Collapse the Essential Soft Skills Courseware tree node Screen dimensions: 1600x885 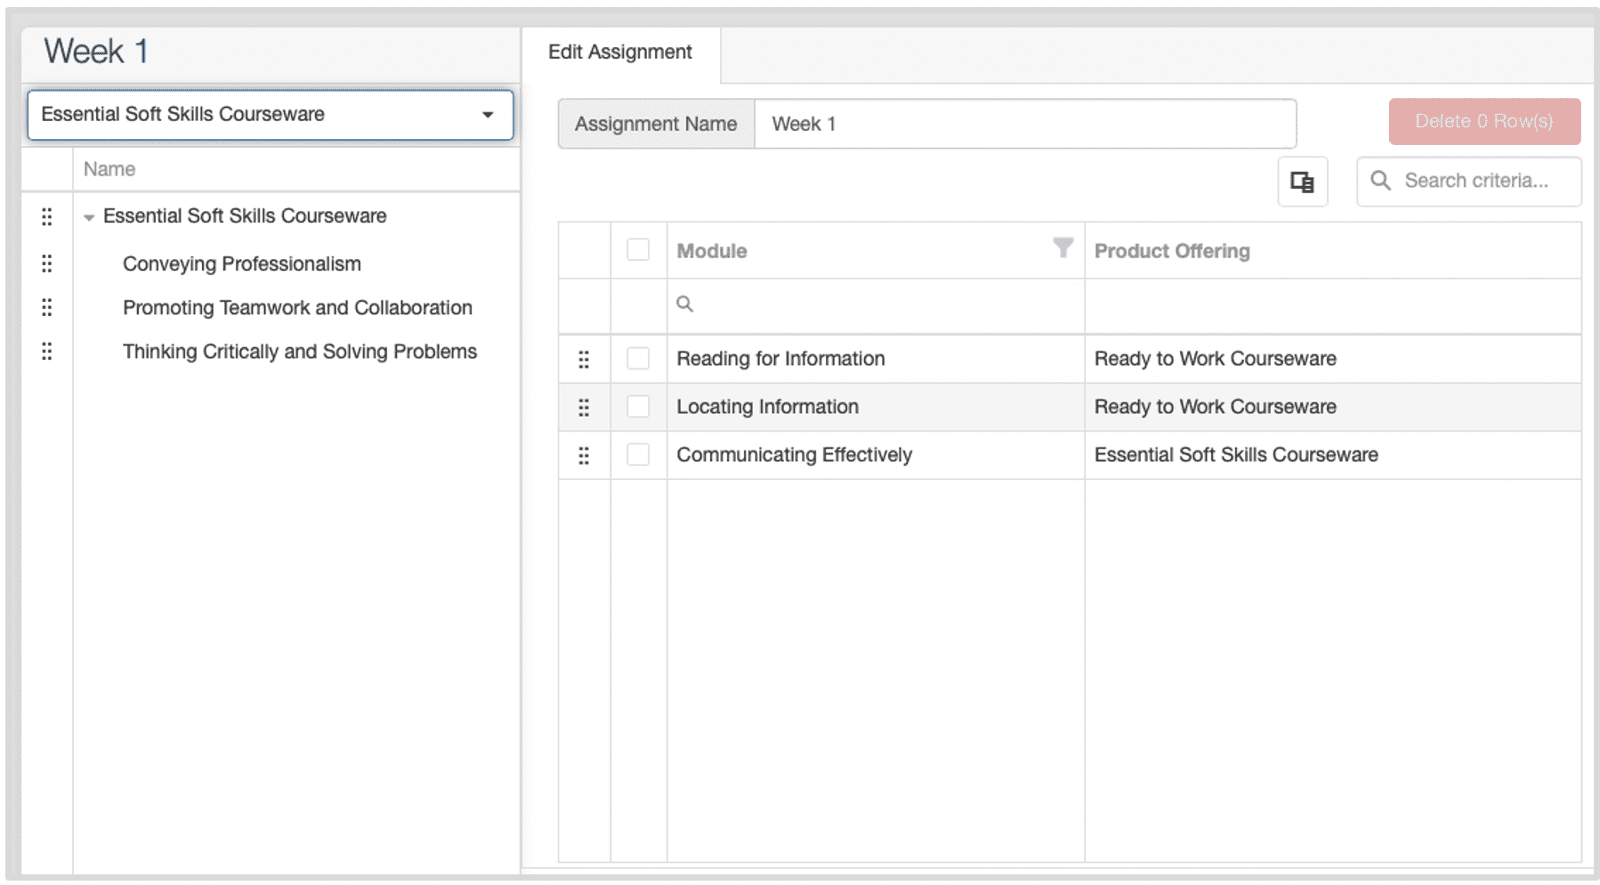(89, 217)
